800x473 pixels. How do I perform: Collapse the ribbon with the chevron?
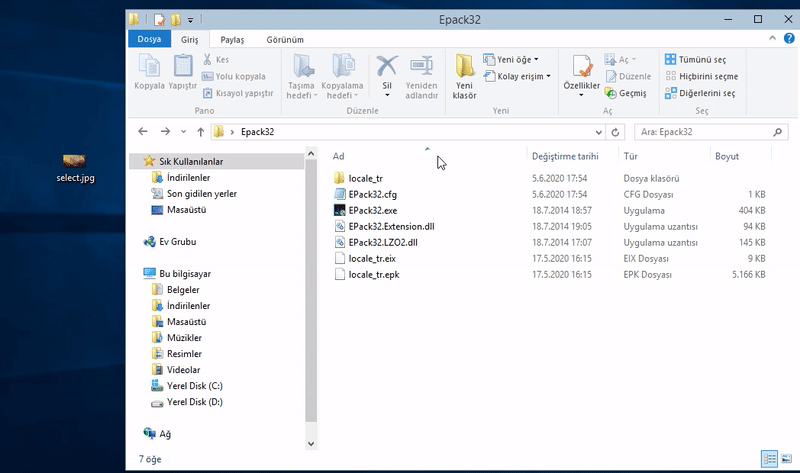772,38
